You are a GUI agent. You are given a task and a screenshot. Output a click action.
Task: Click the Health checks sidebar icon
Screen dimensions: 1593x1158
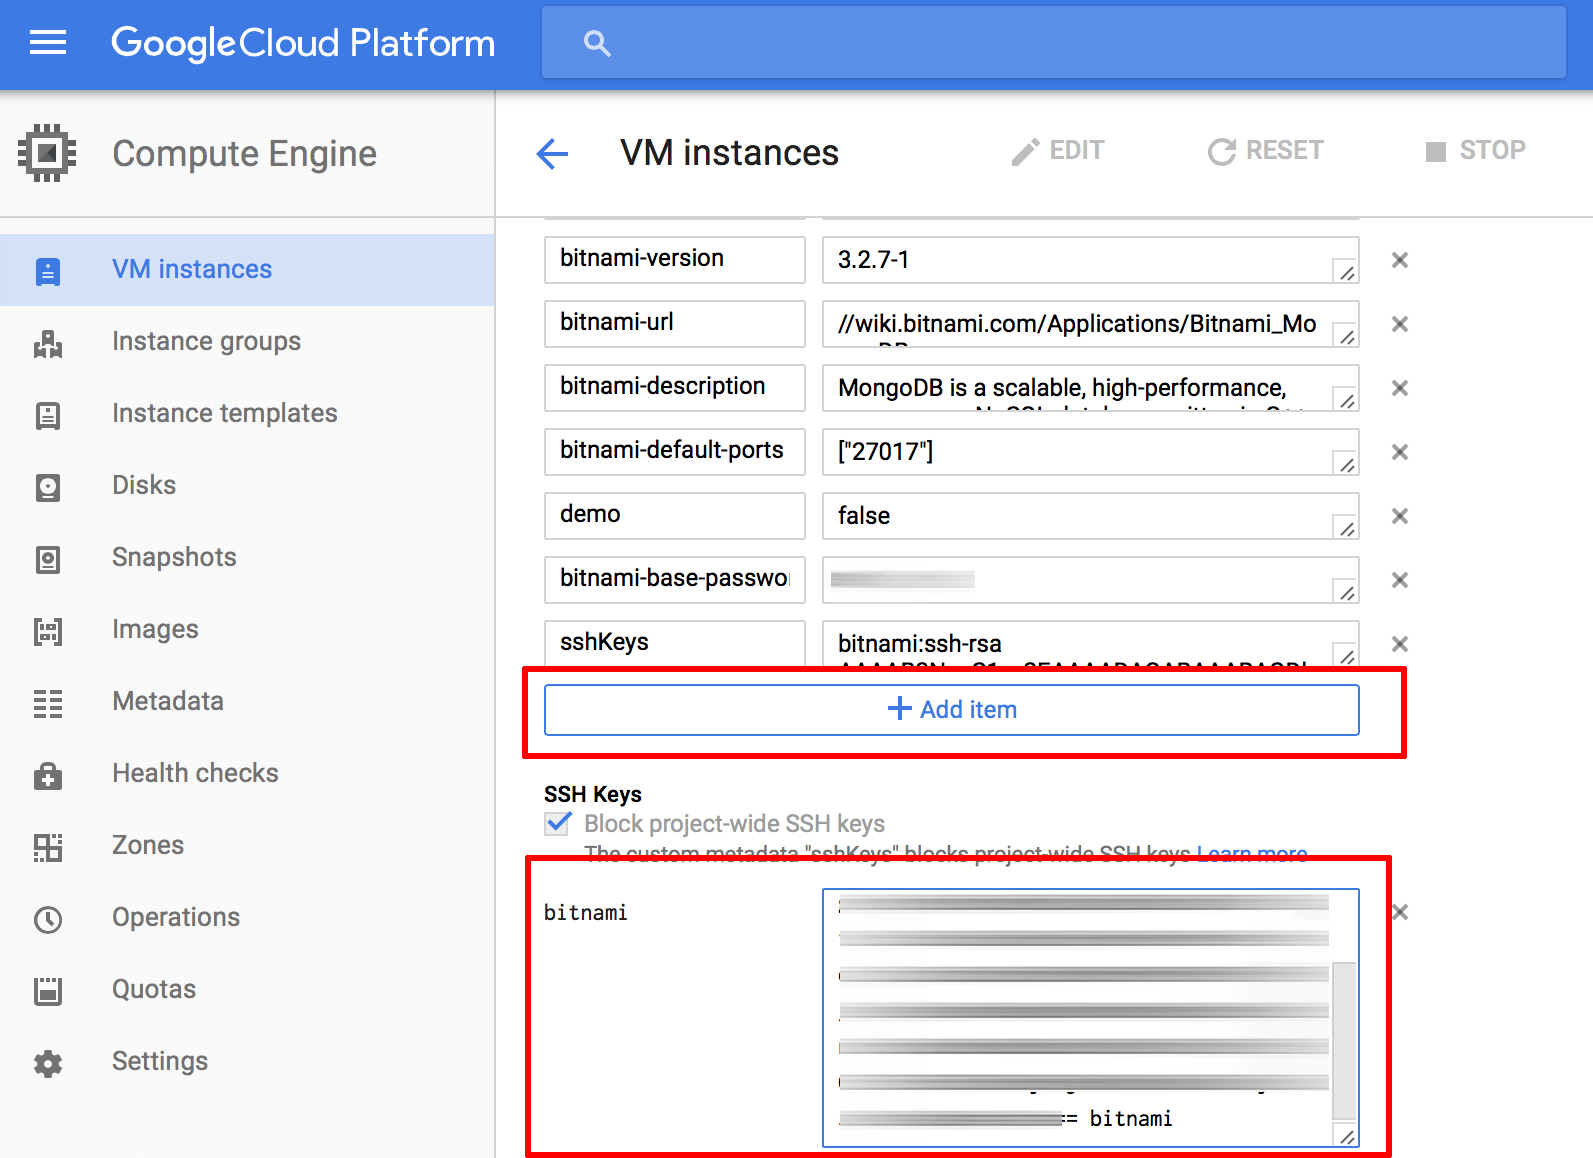(48, 775)
